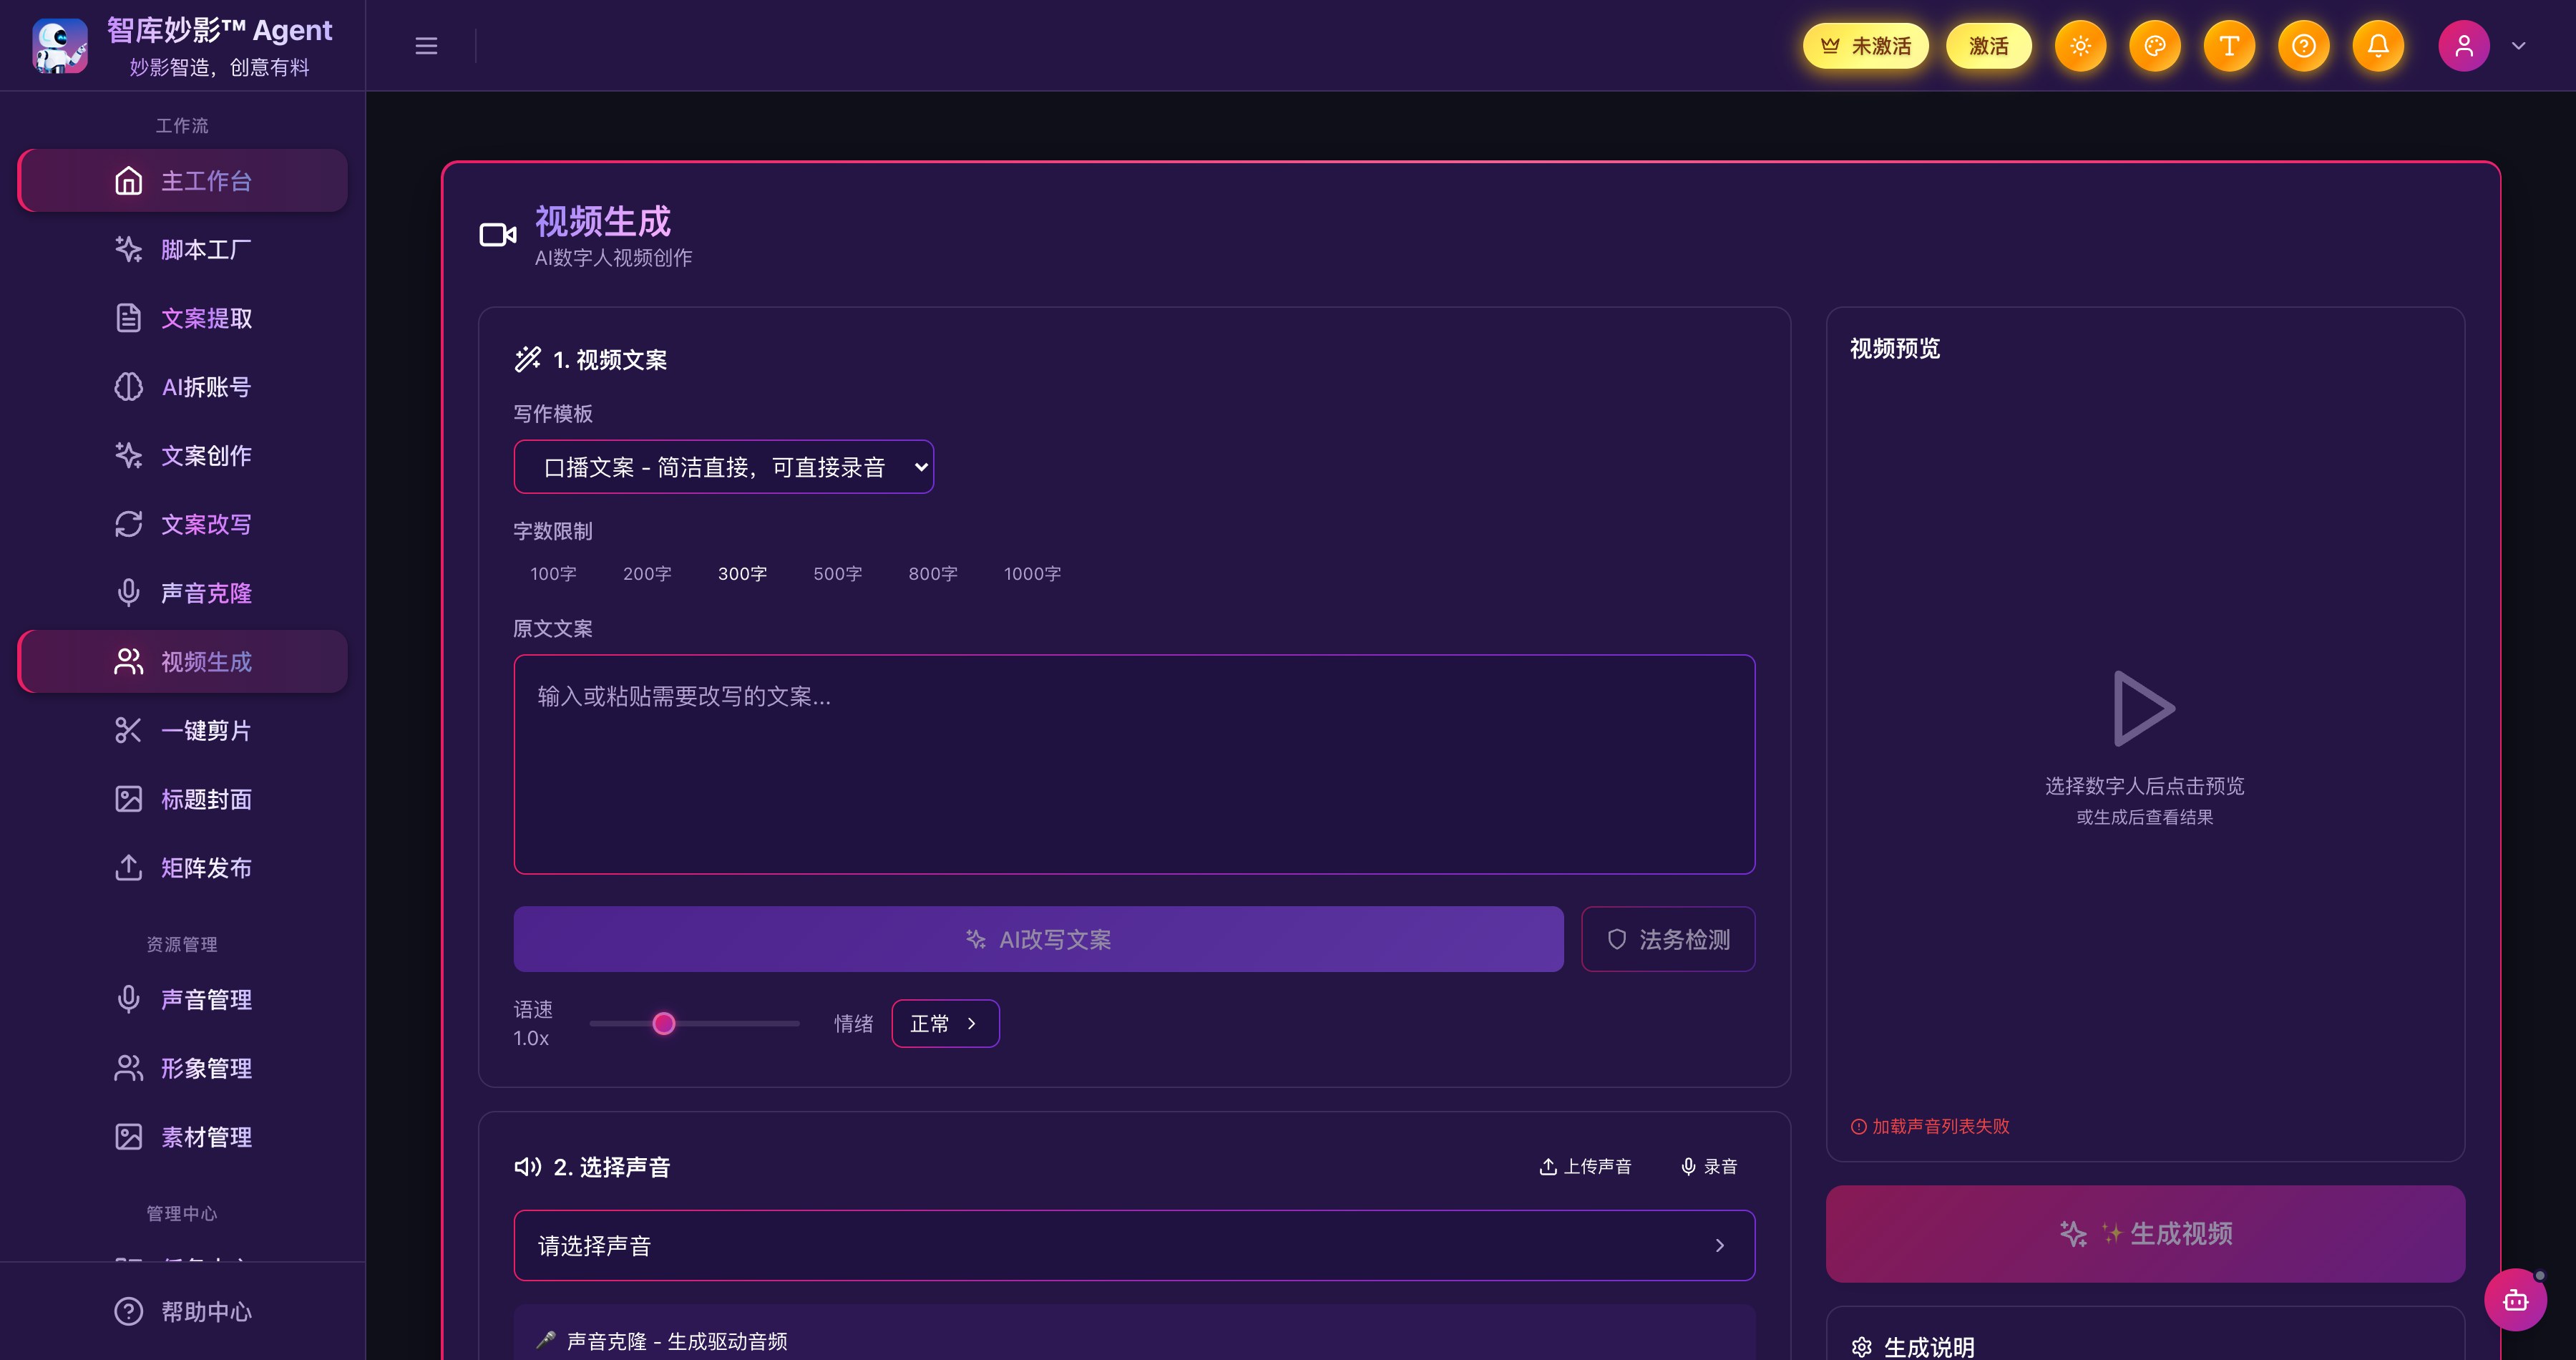Viewport: 2576px width, 1360px height.
Task: Click the 形象管理 users icon
Action: (x=128, y=1068)
